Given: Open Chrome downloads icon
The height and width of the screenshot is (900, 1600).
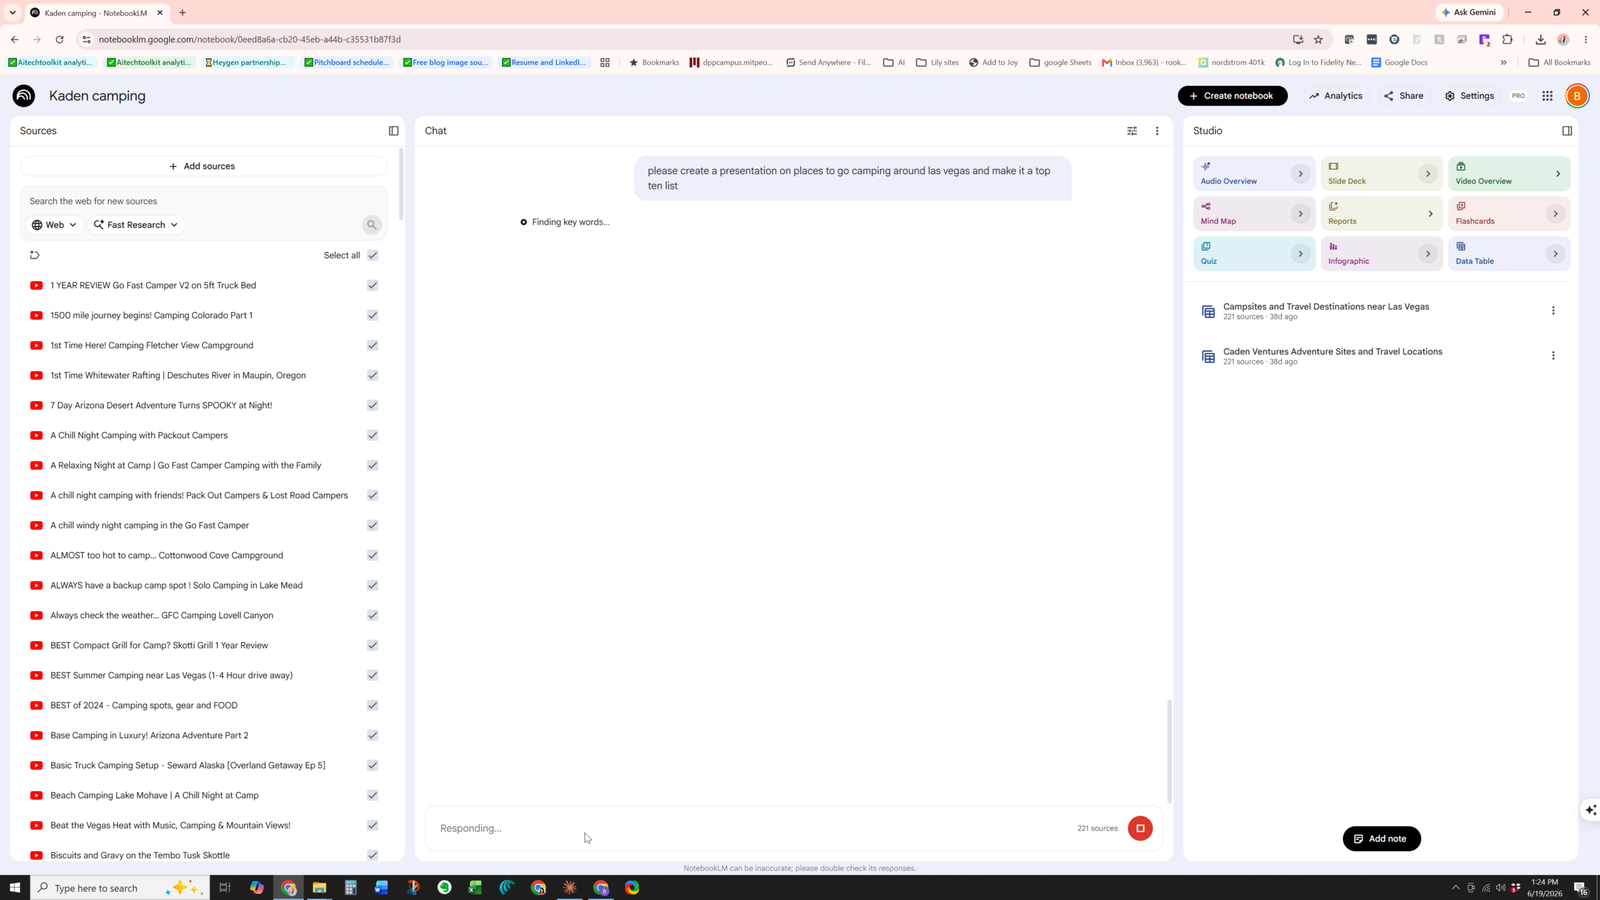Looking at the screenshot, I should coord(1540,40).
